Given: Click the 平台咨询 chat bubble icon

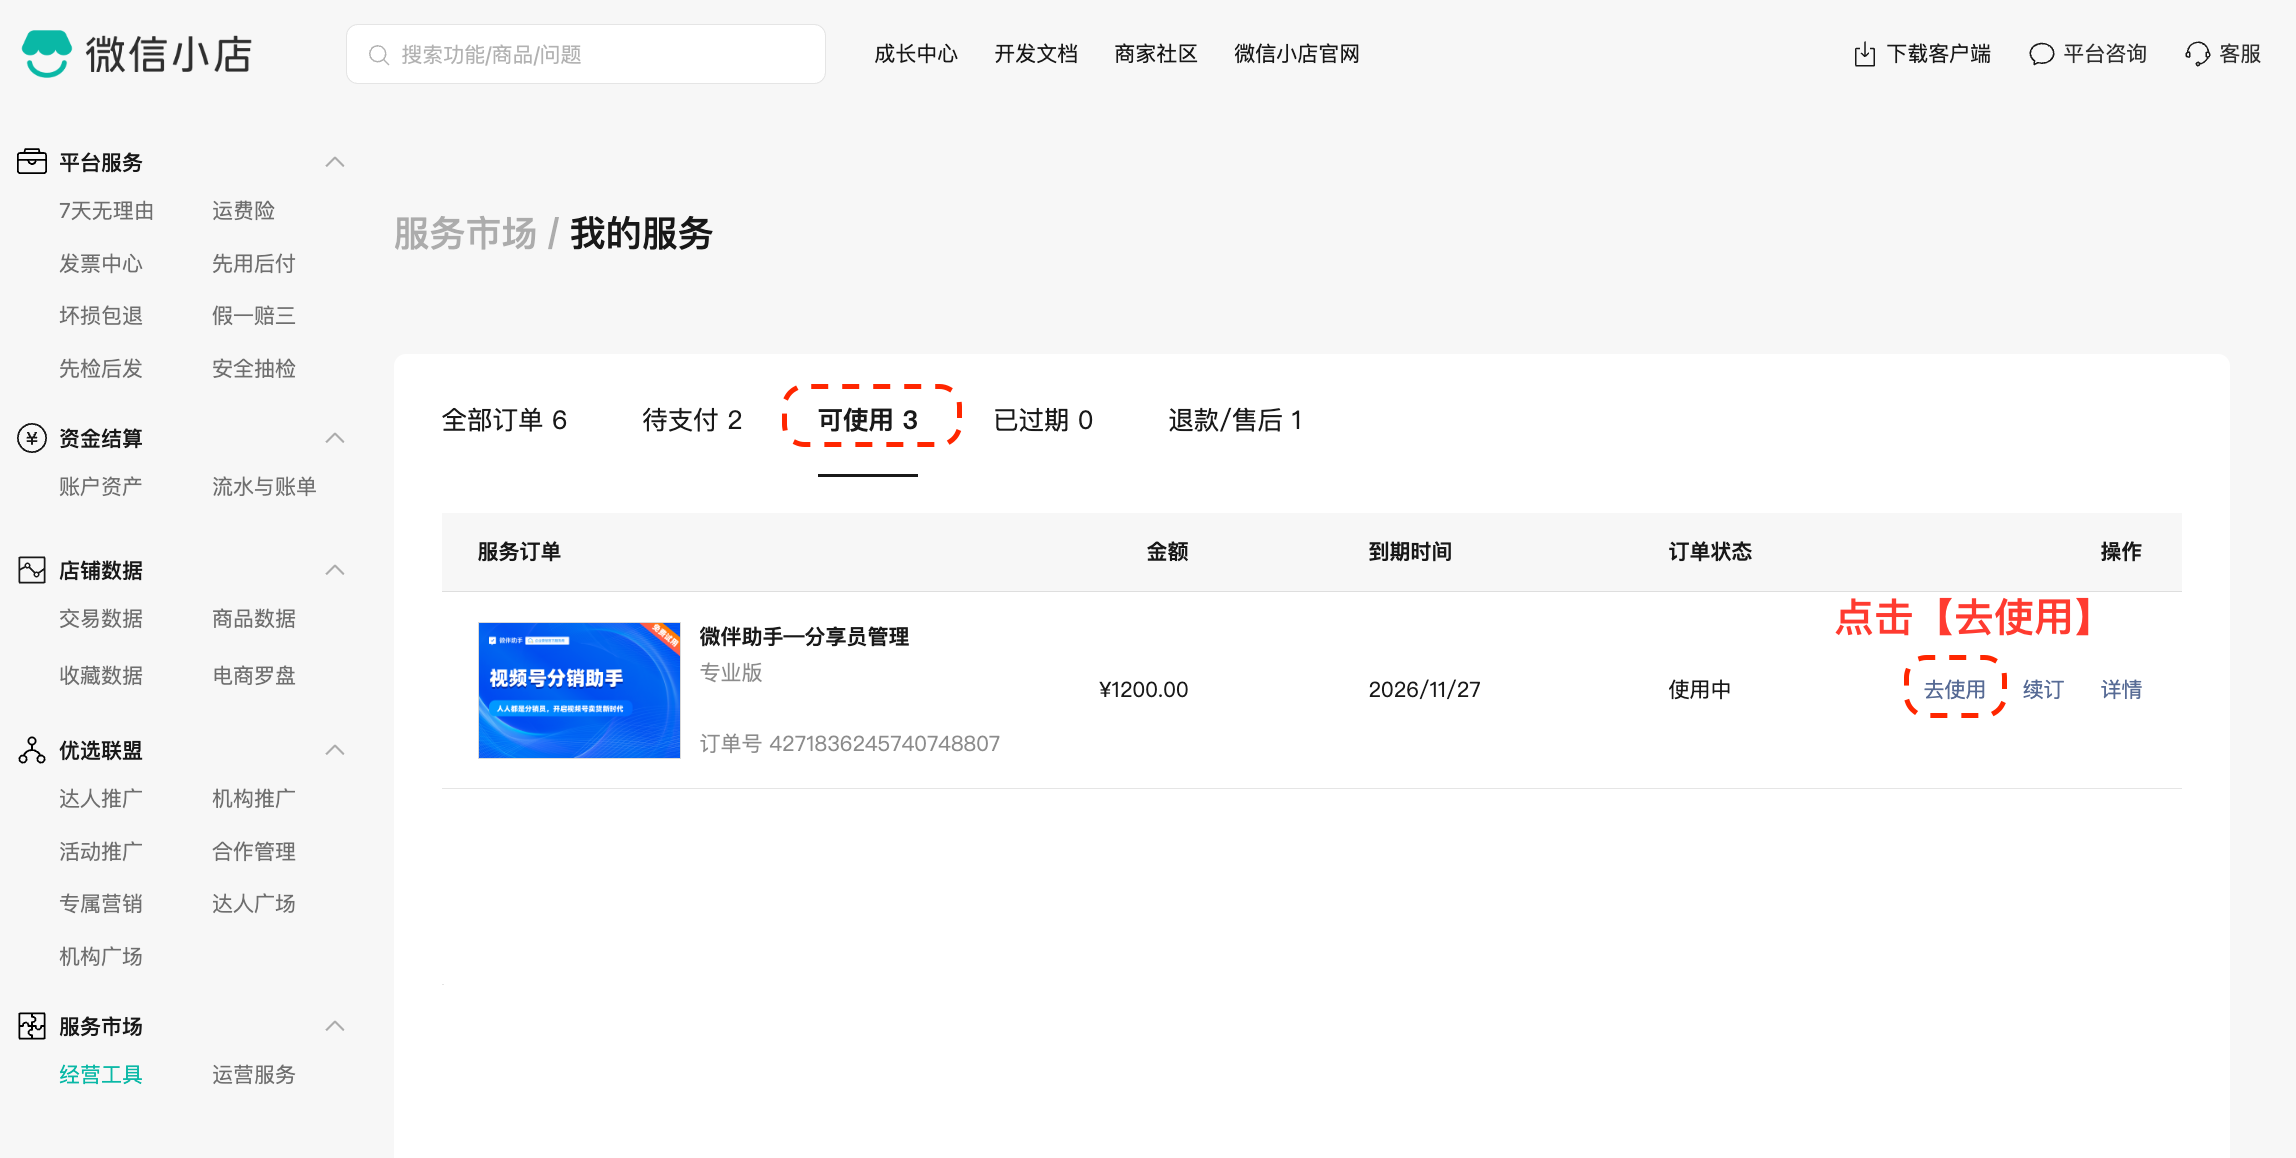Looking at the screenshot, I should 2041,54.
